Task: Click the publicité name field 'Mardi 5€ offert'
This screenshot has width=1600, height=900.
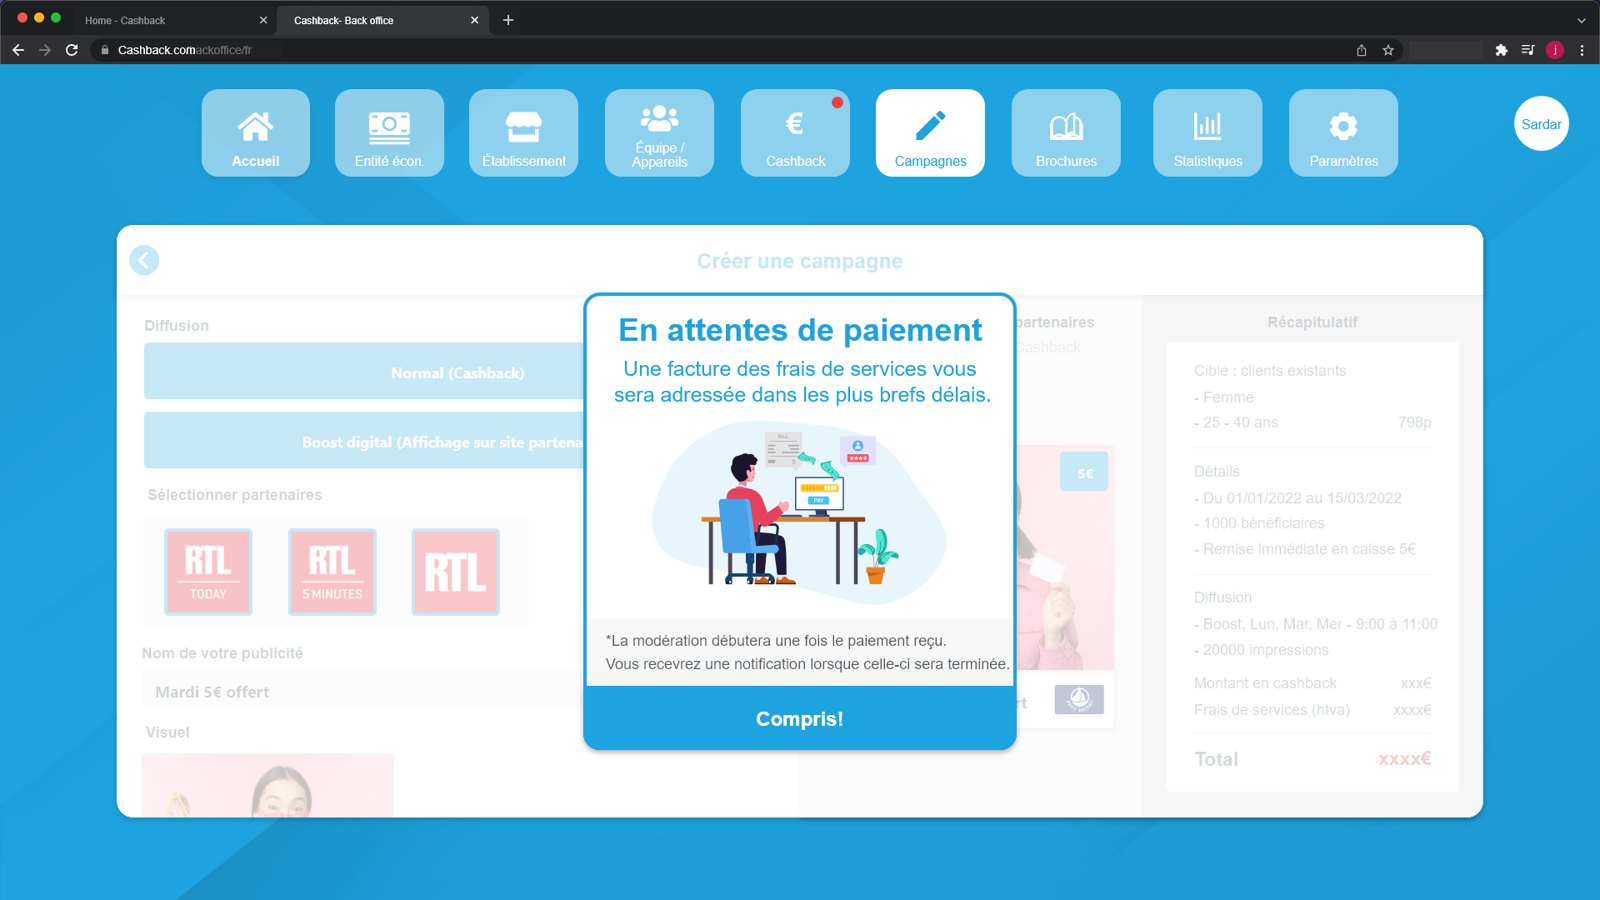Action: pos(365,691)
